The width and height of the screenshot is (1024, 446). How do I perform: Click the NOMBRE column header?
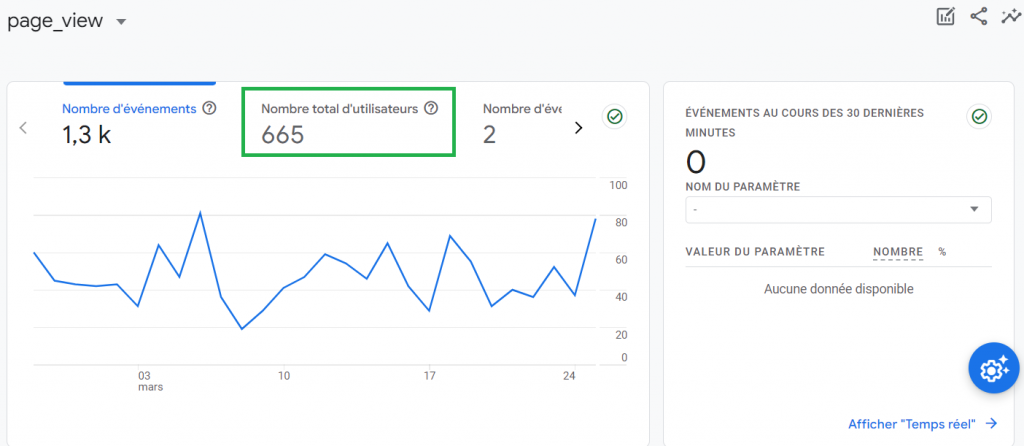897,252
